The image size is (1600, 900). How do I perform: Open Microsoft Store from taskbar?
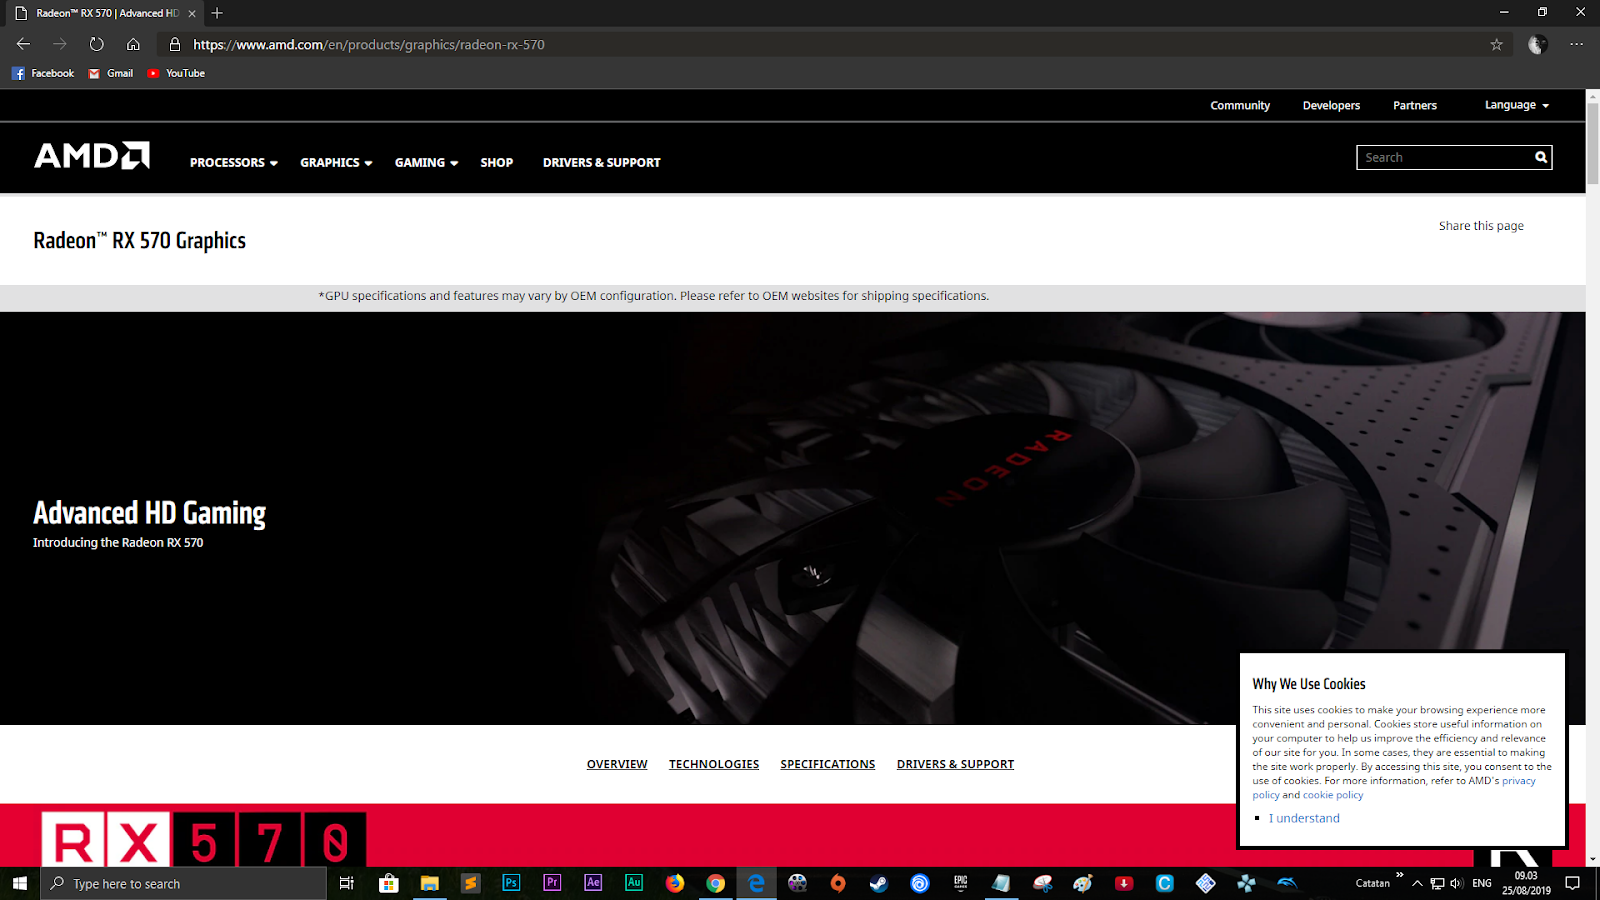tap(389, 883)
